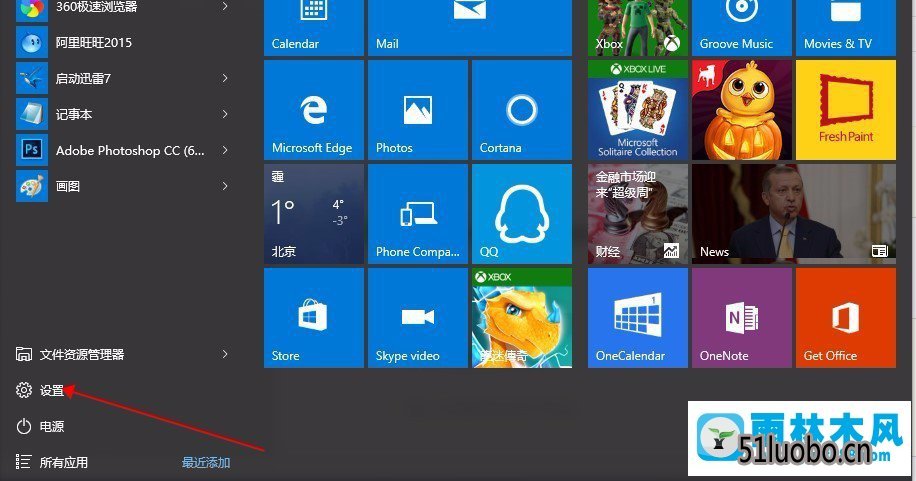Open the 财经 finance tile

click(x=638, y=214)
